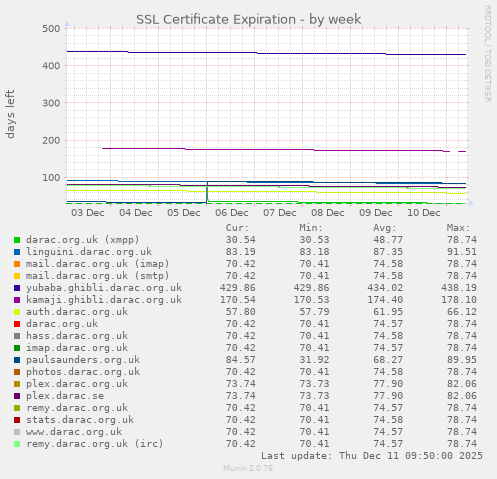This screenshot has height=479, width=497.
Task: Click the 500 y-axis tick label
Action: (51, 28)
